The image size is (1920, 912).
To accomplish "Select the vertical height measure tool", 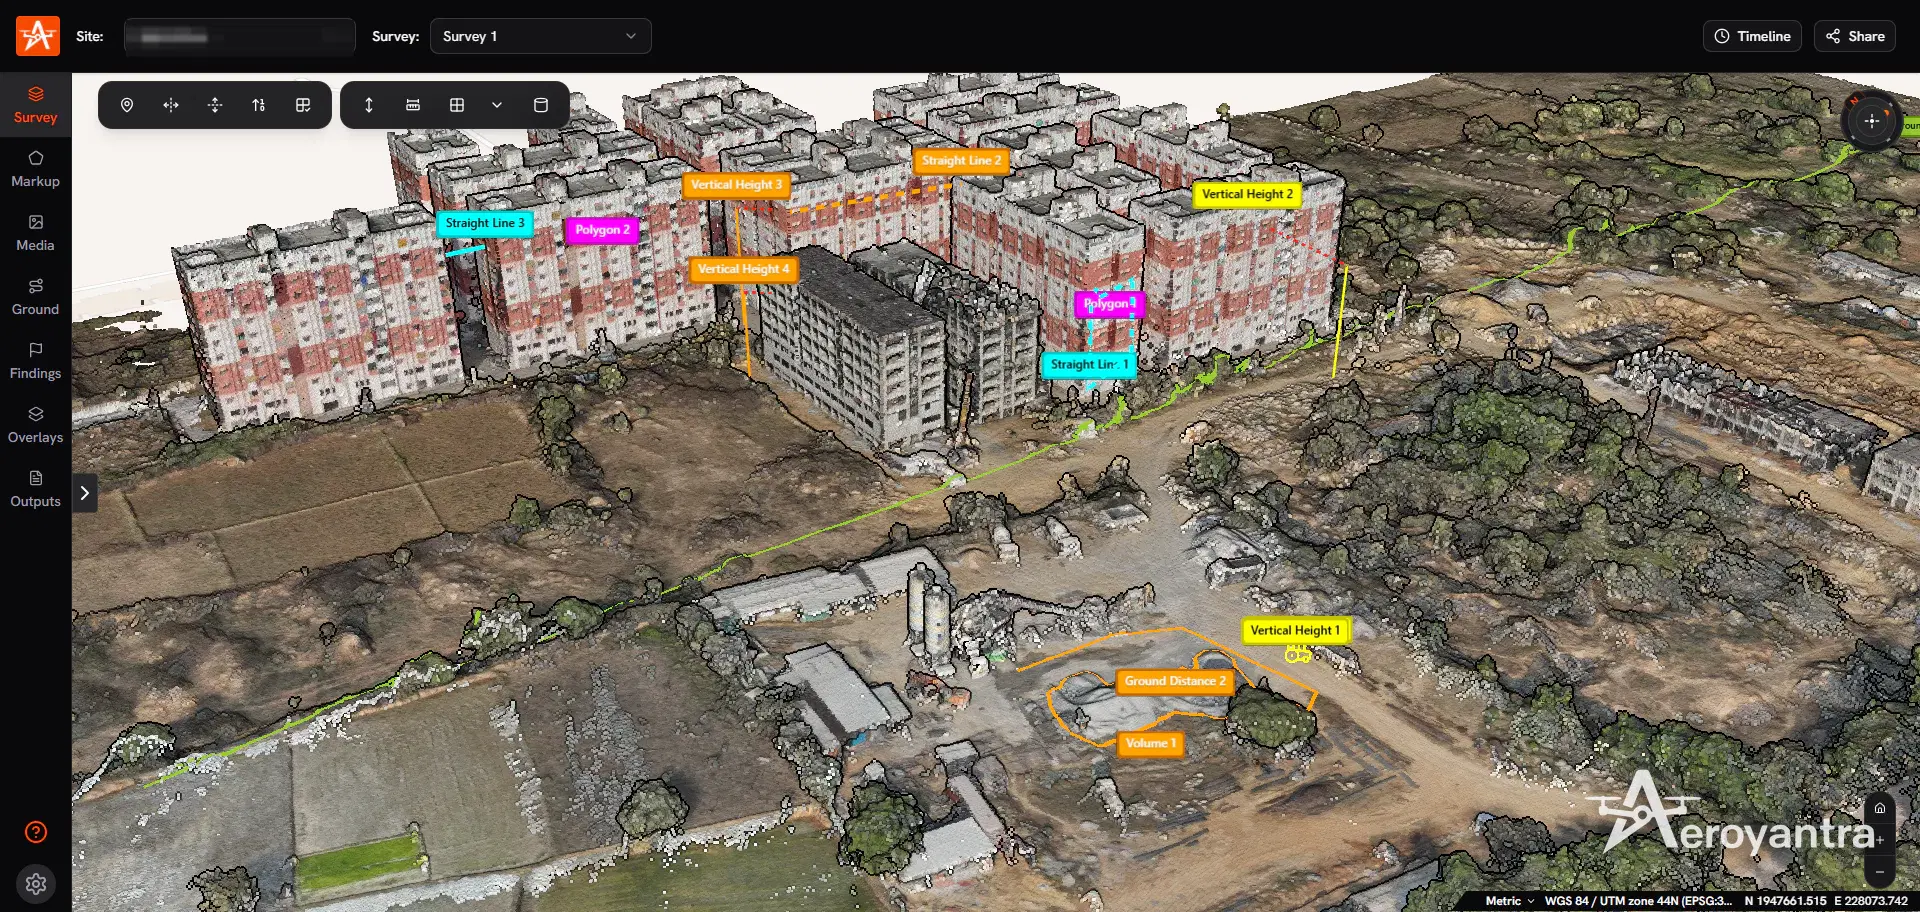I will [x=369, y=105].
